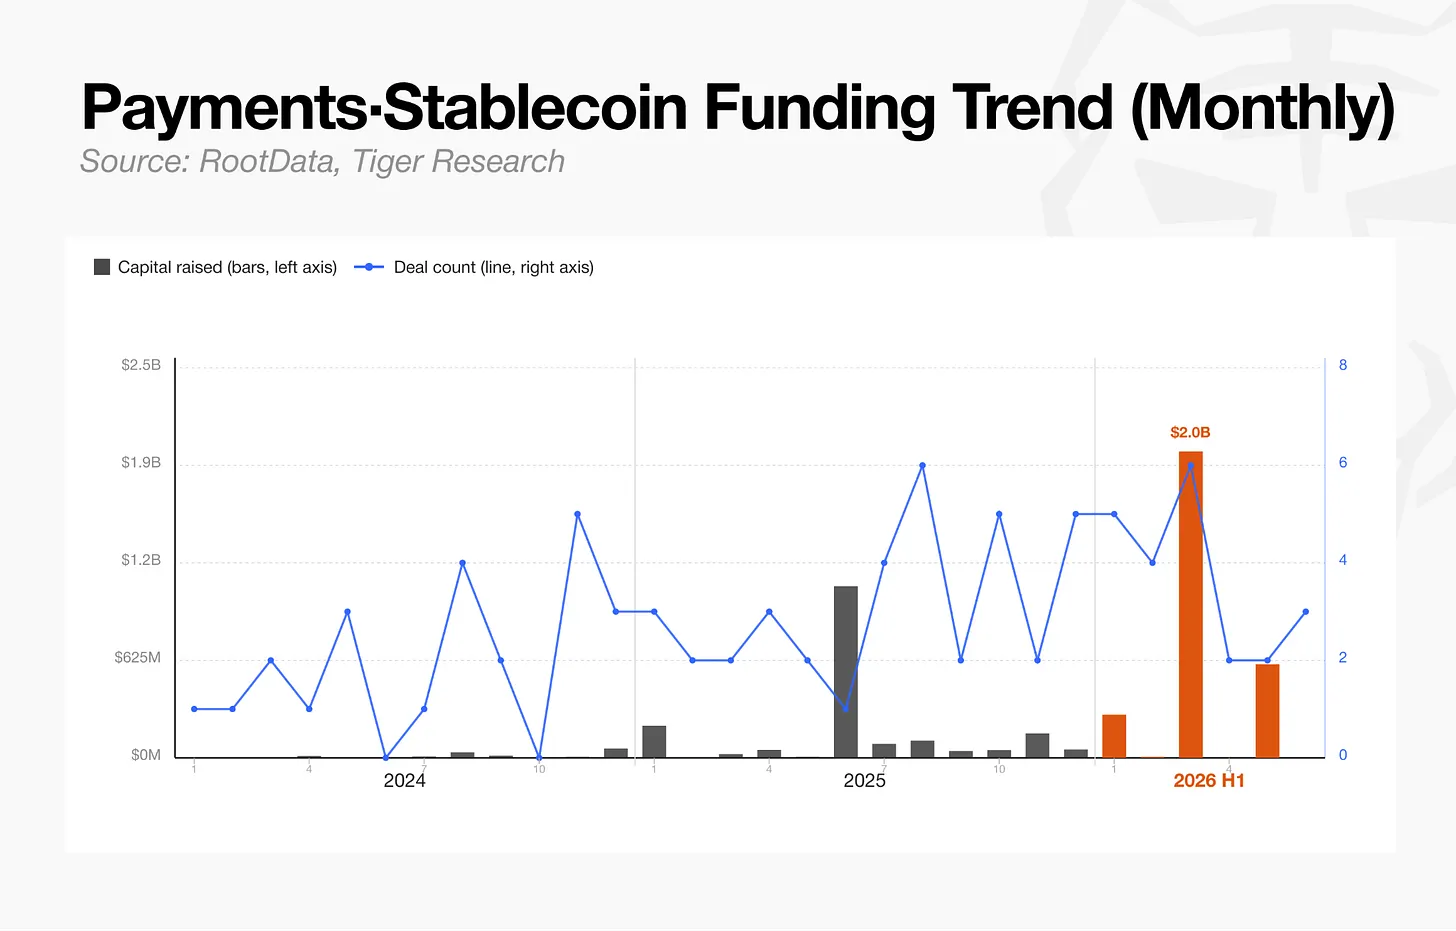Click the Deal count legend label
Viewport: 1456px width, 931px height.
click(494, 267)
